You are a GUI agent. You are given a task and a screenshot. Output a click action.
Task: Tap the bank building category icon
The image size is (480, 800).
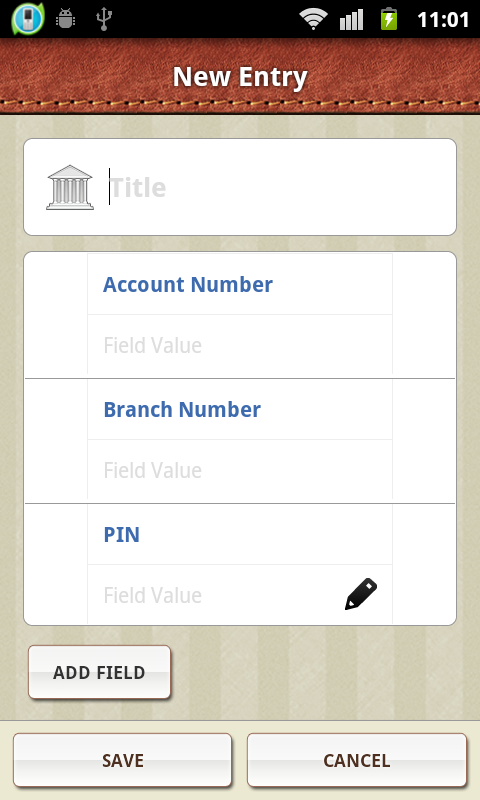coord(70,187)
